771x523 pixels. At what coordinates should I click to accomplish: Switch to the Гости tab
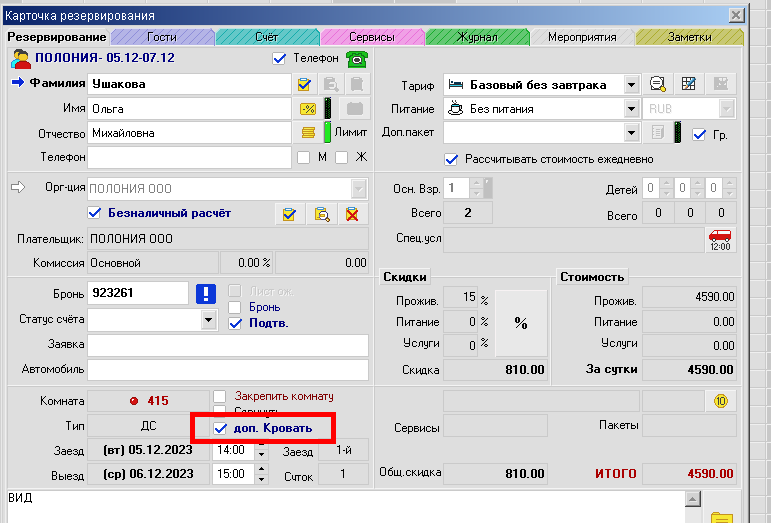tap(161, 37)
